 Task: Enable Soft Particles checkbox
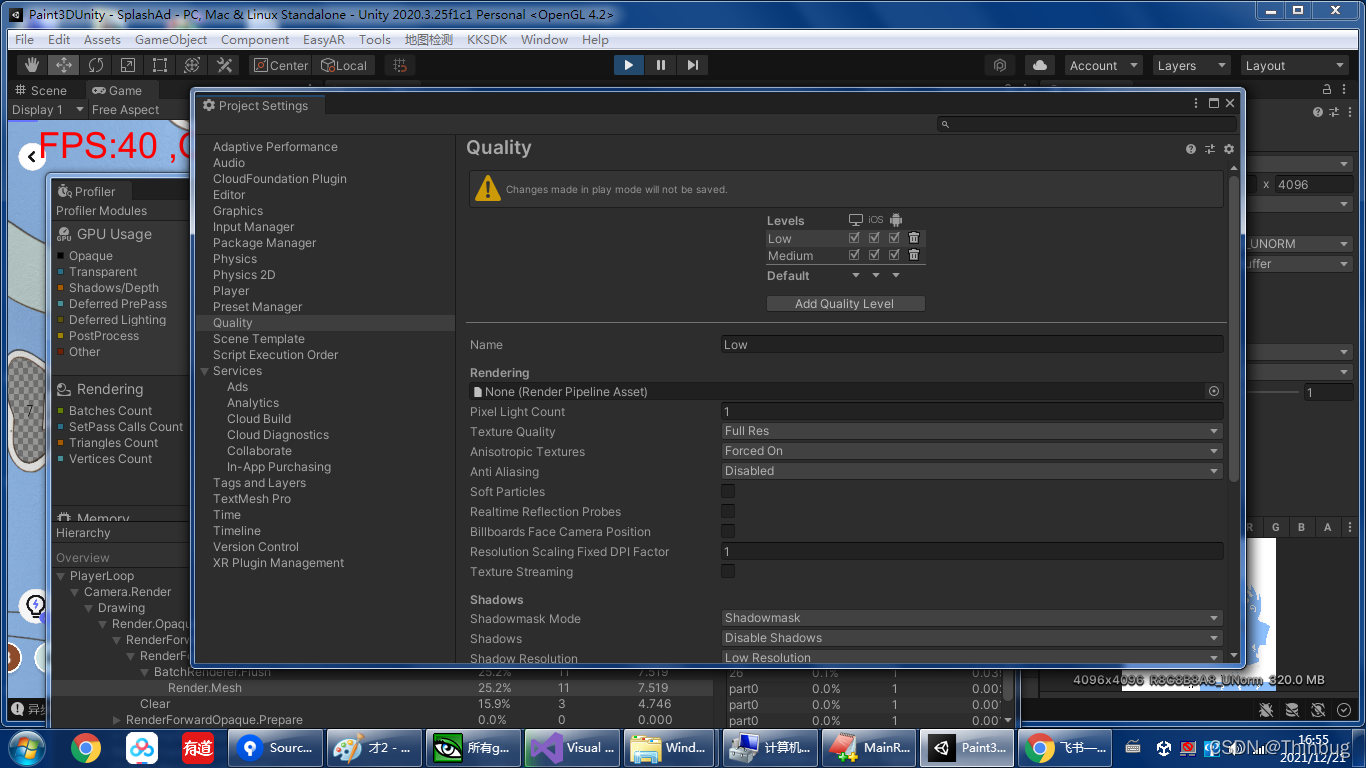(728, 491)
